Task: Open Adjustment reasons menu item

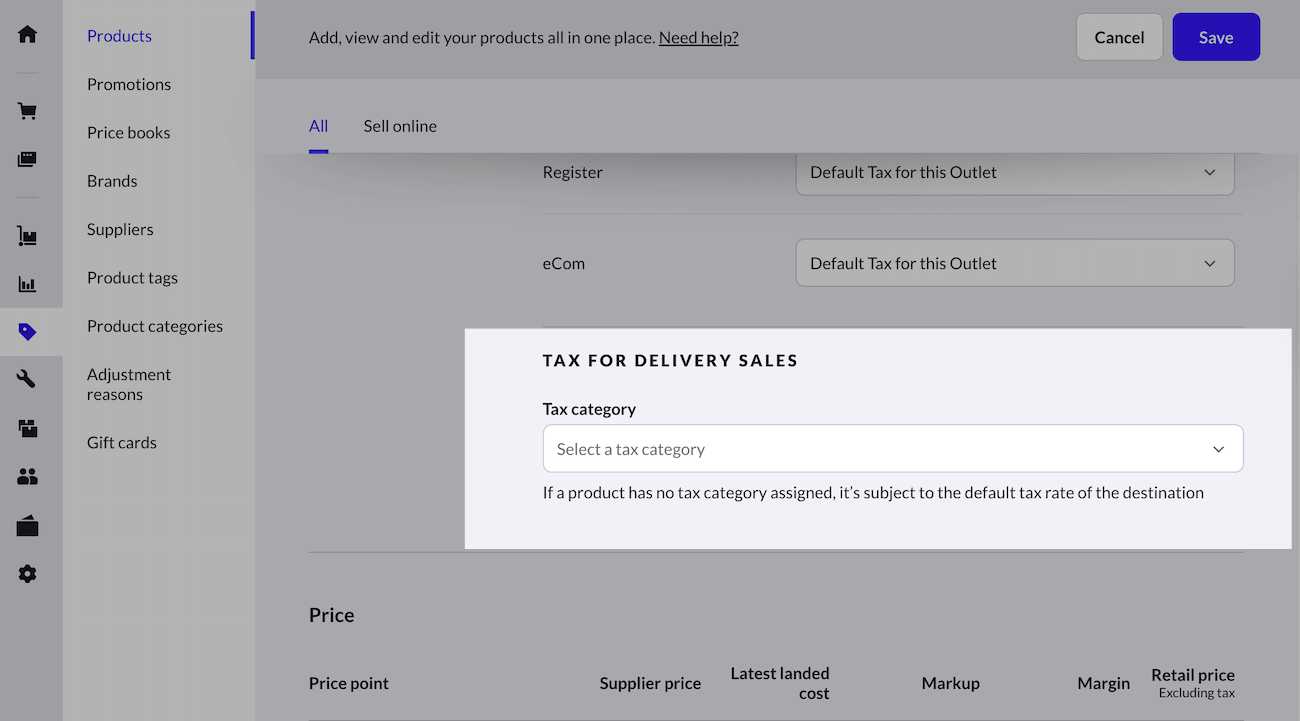Action: 129,384
